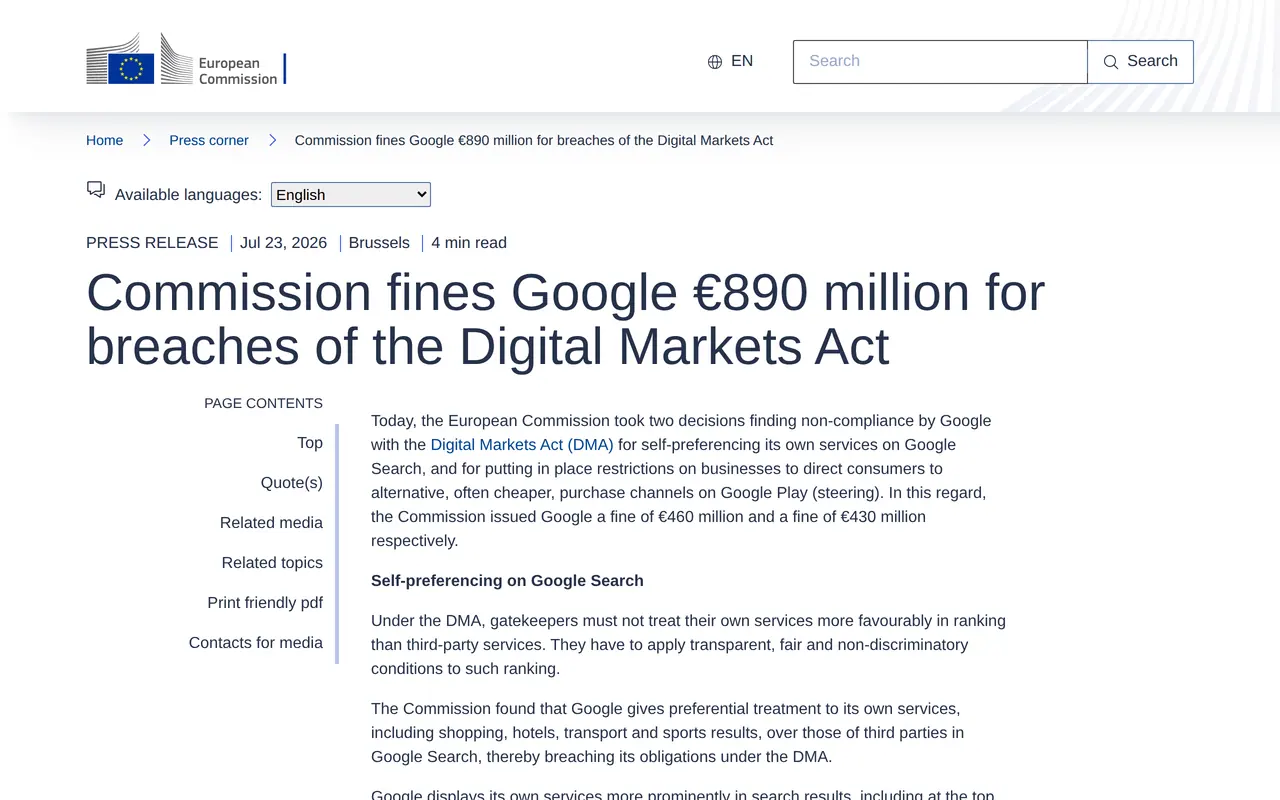Open Print friendly pdf link

[x=265, y=603]
